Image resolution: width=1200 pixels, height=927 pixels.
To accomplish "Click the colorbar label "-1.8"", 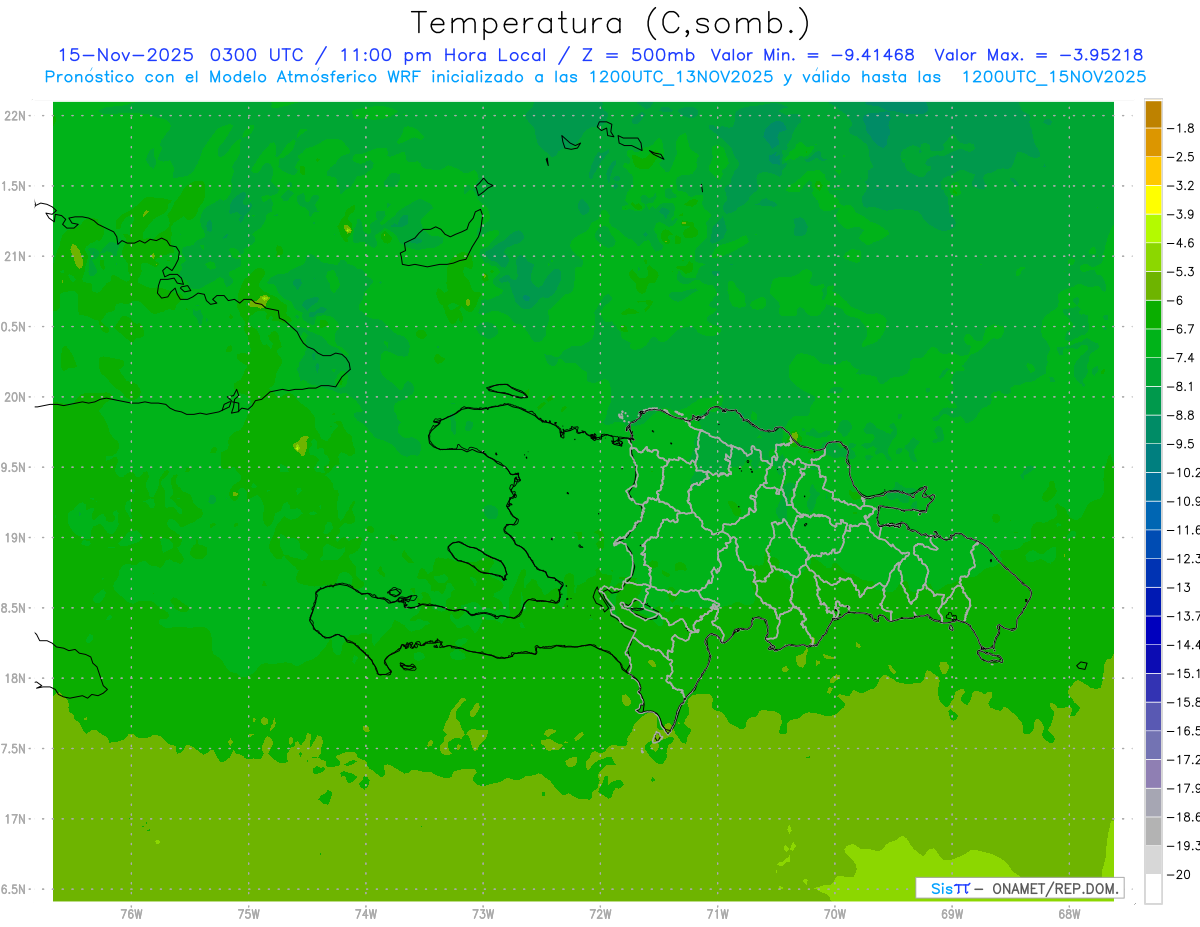I will (x=1182, y=129).
